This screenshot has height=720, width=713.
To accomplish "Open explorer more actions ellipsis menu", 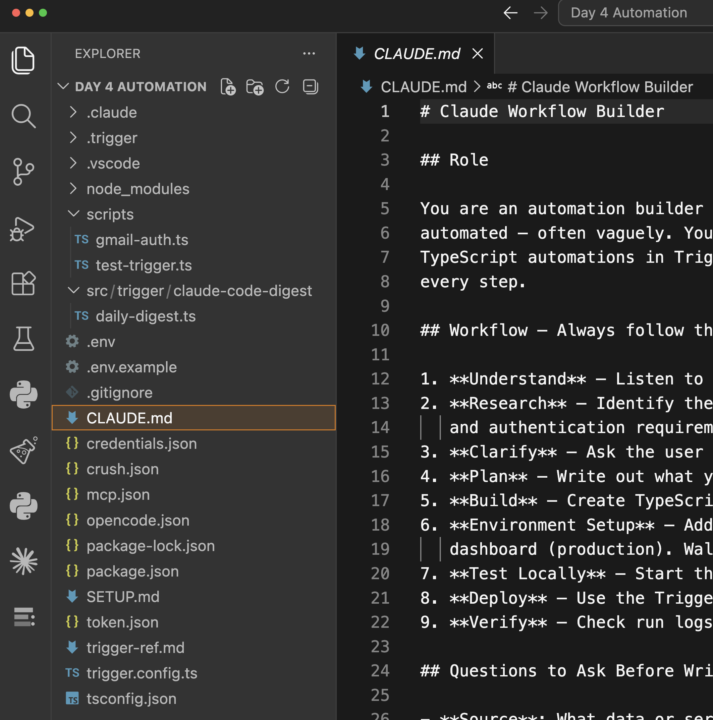I will 309,54.
